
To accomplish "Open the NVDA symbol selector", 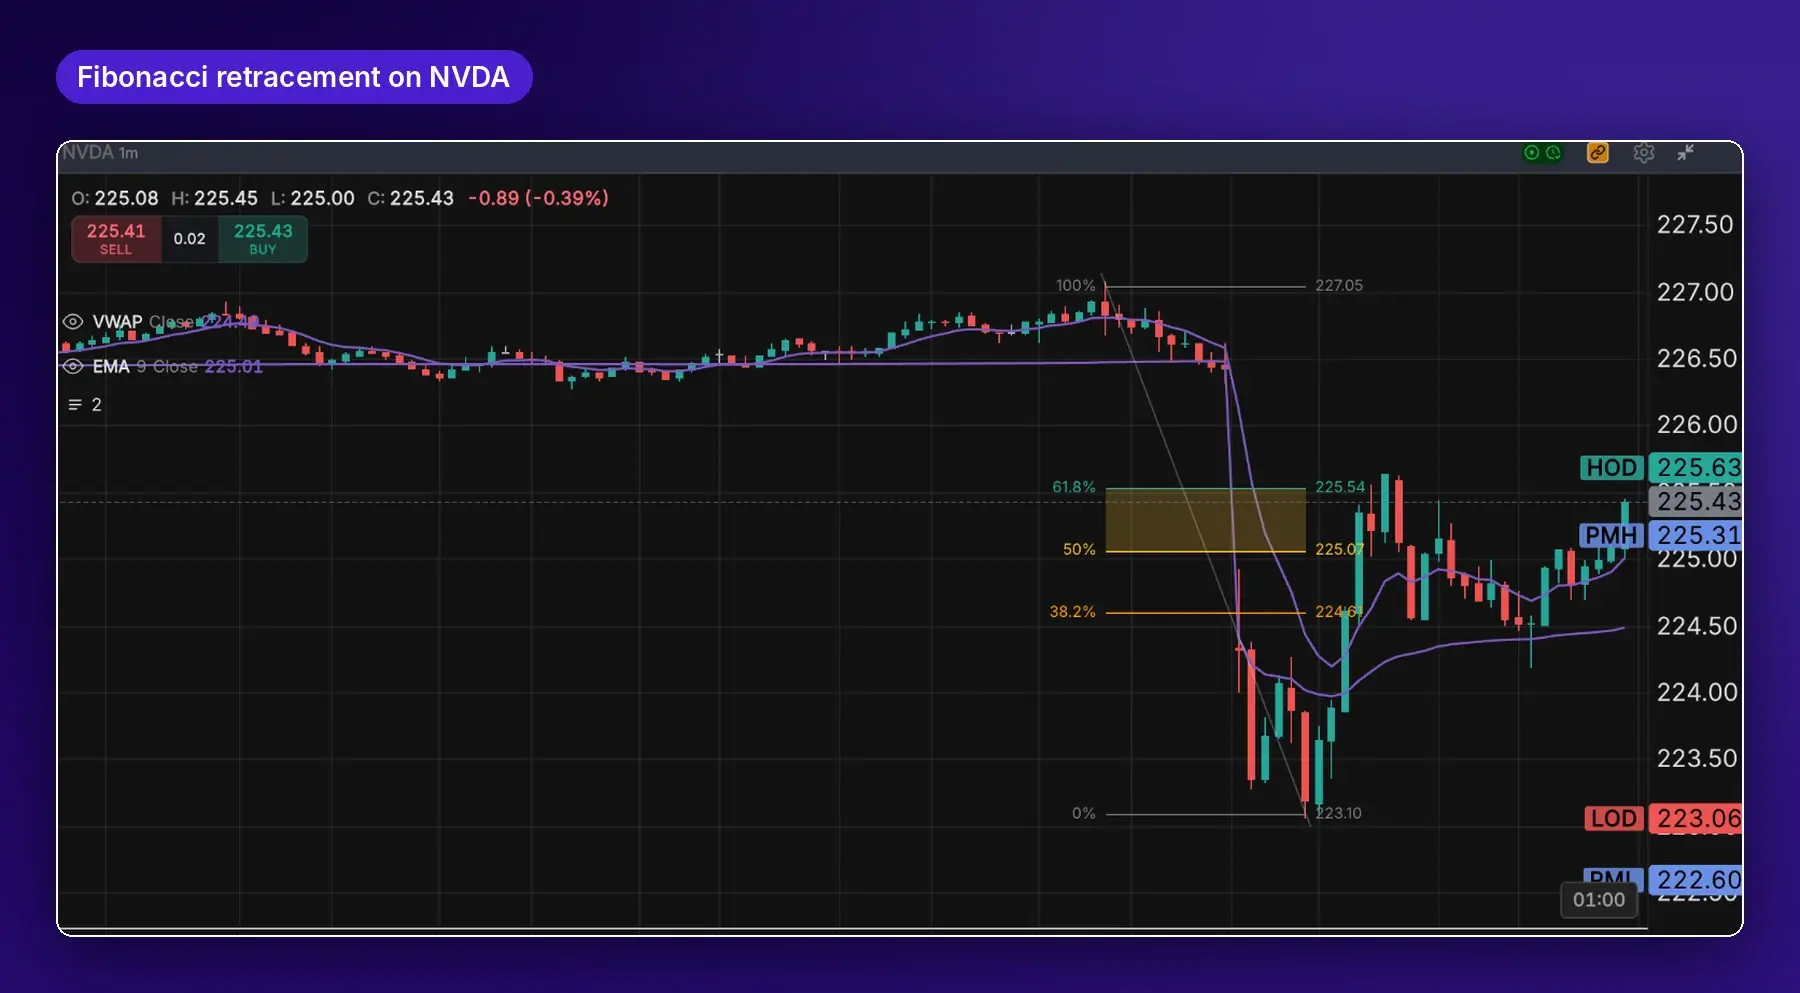I will [x=88, y=152].
